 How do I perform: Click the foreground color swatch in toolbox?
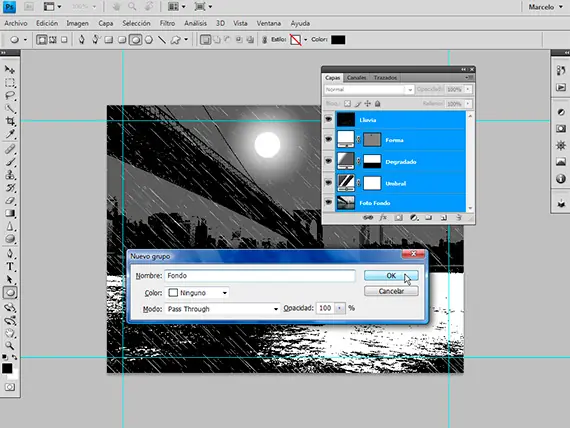click(x=7, y=368)
